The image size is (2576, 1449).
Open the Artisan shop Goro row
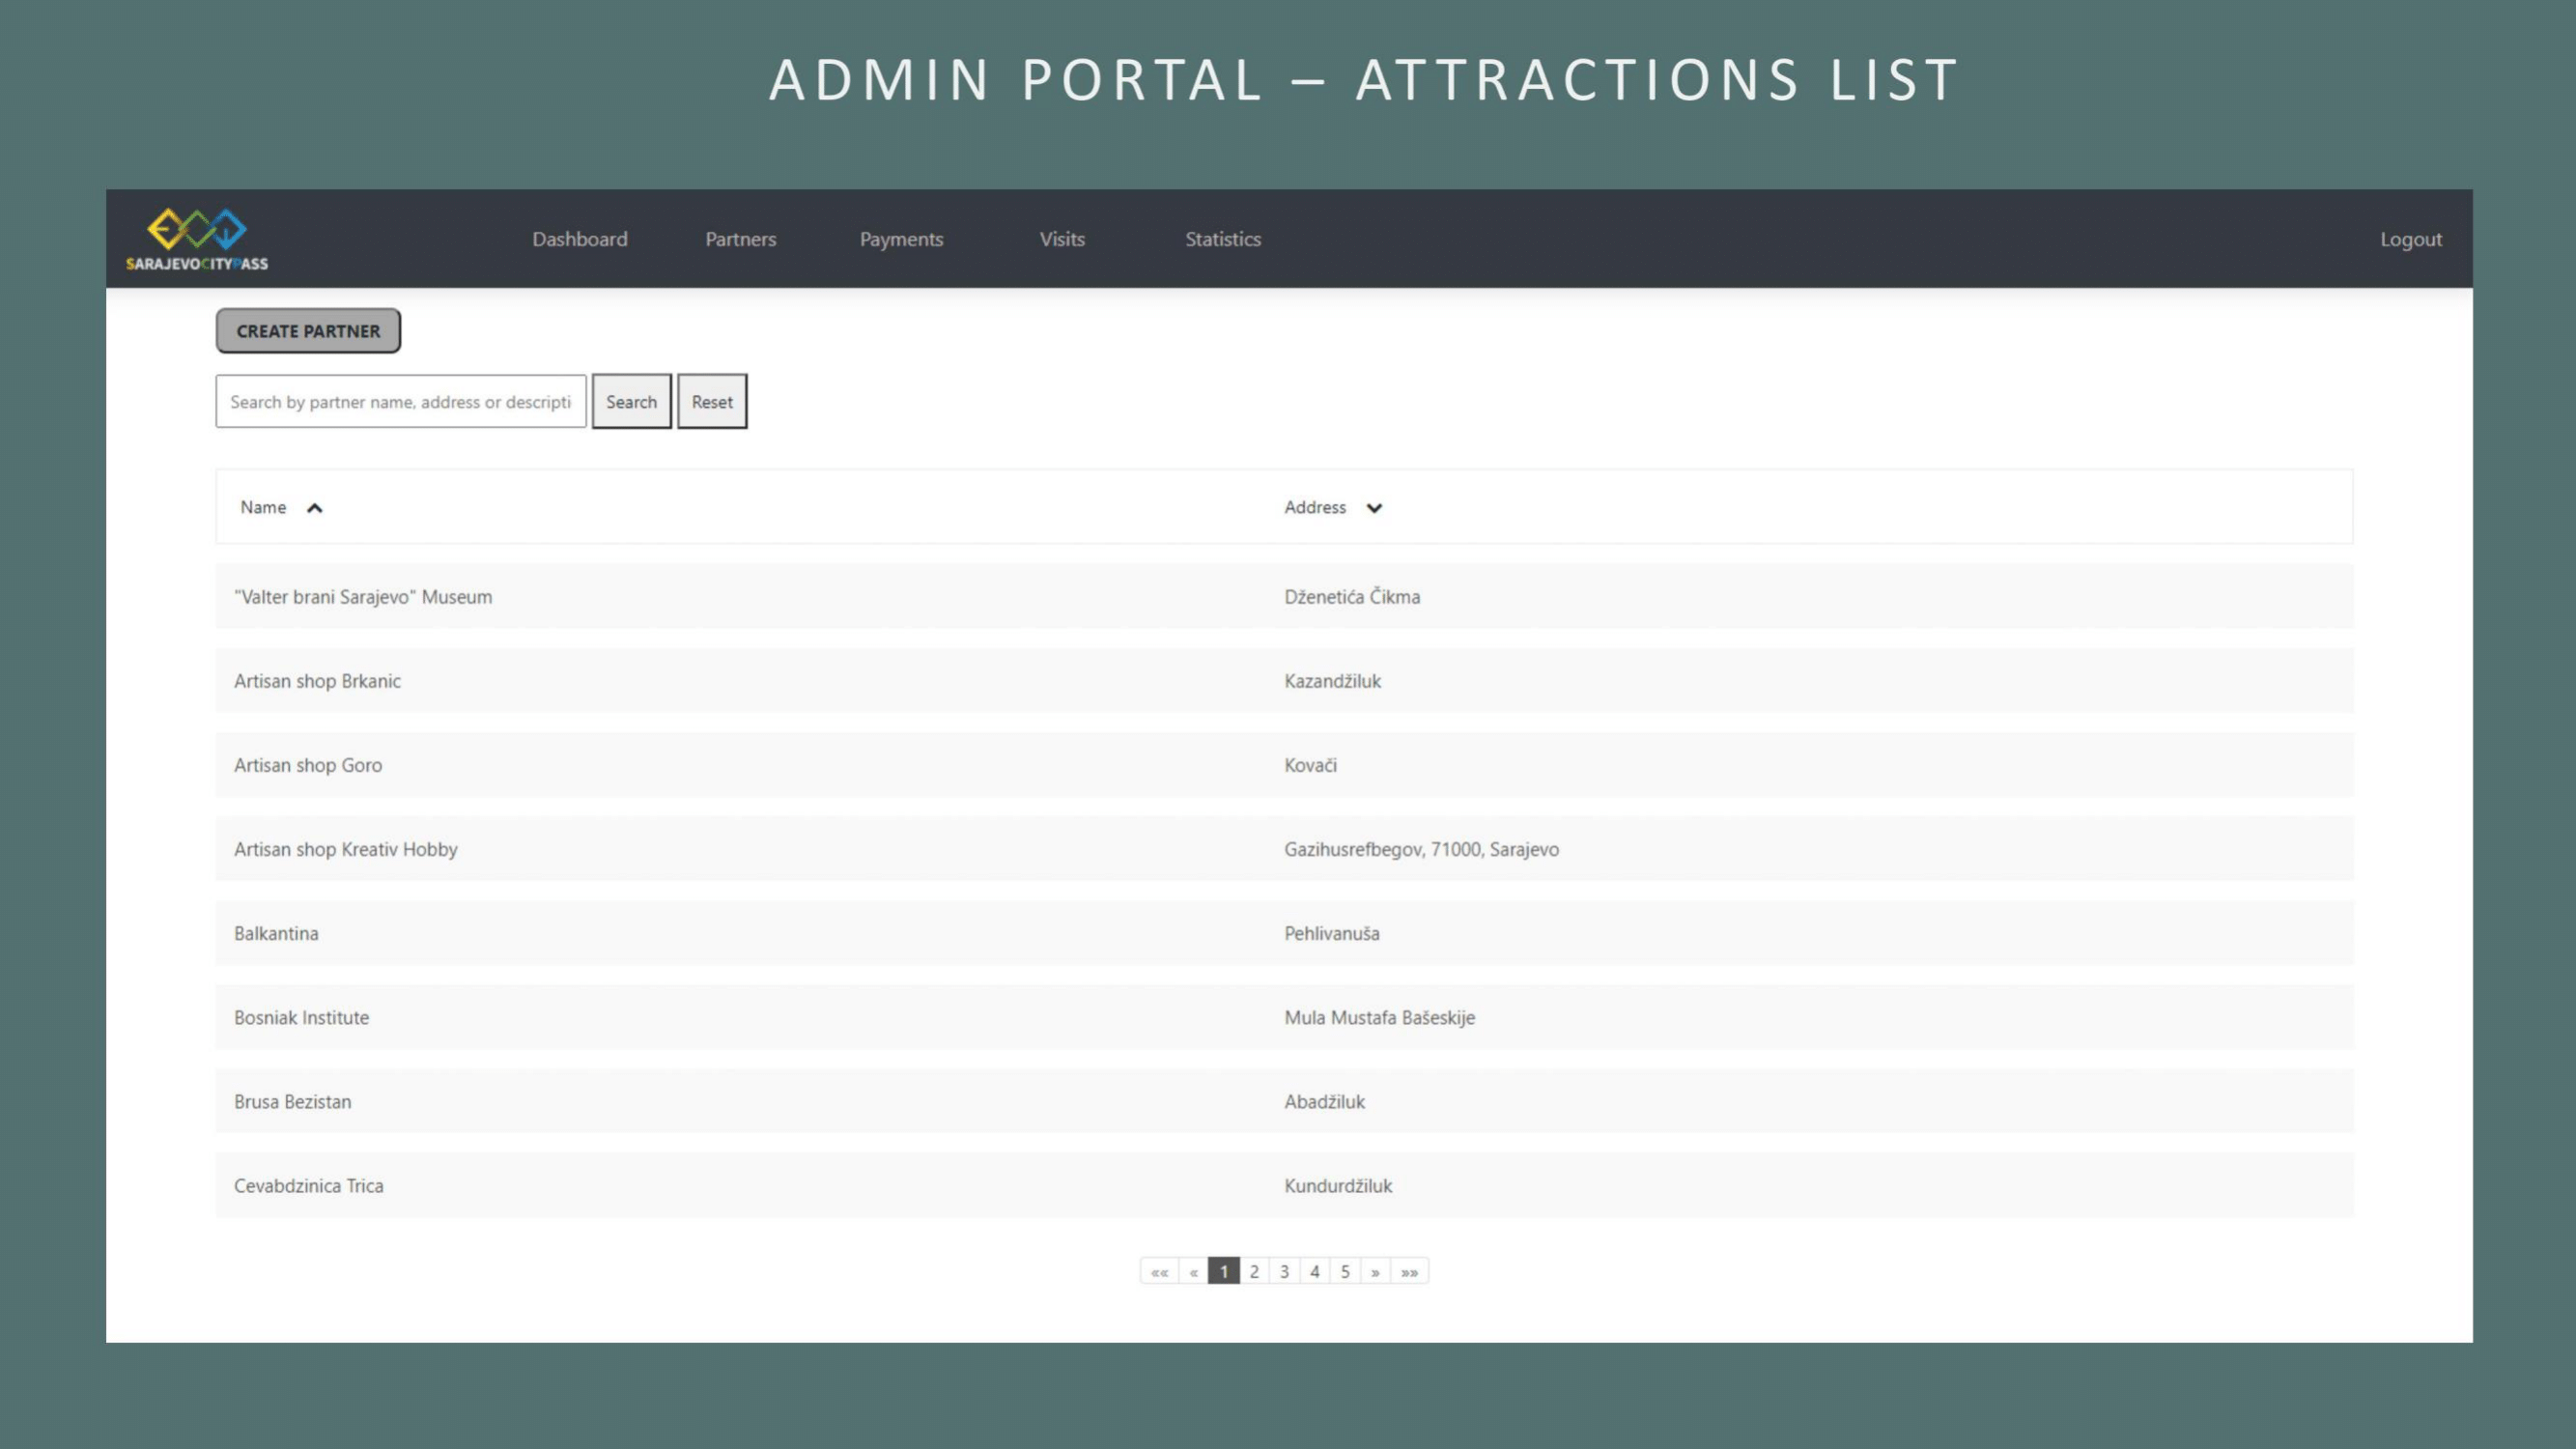coord(1284,765)
